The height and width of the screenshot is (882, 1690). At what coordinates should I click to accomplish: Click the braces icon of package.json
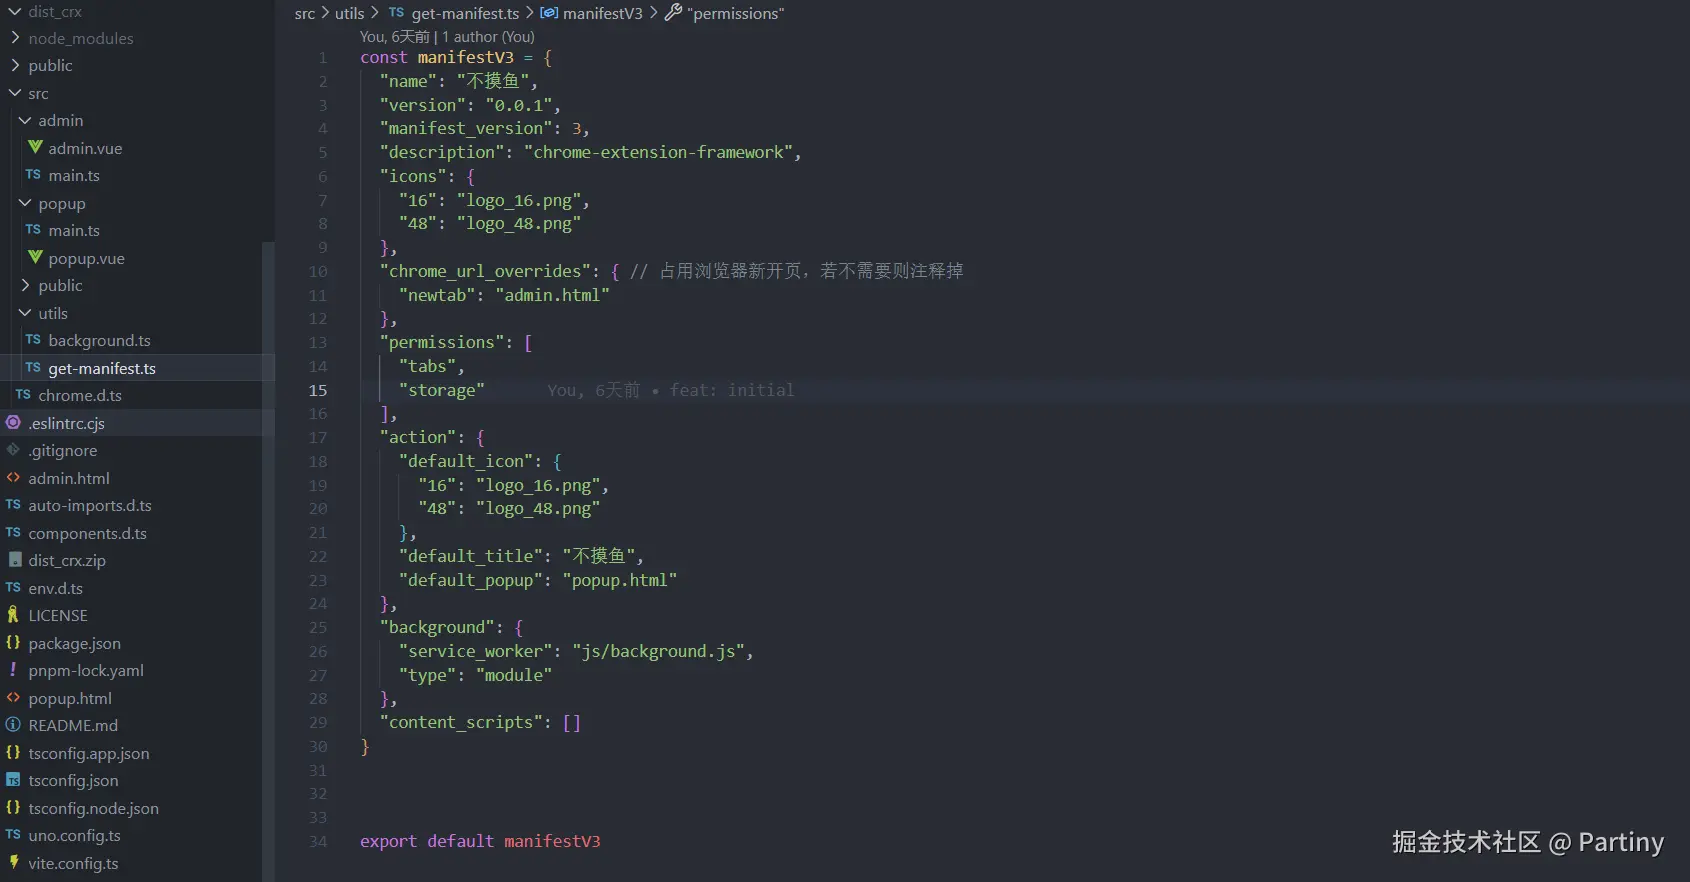[13, 642]
